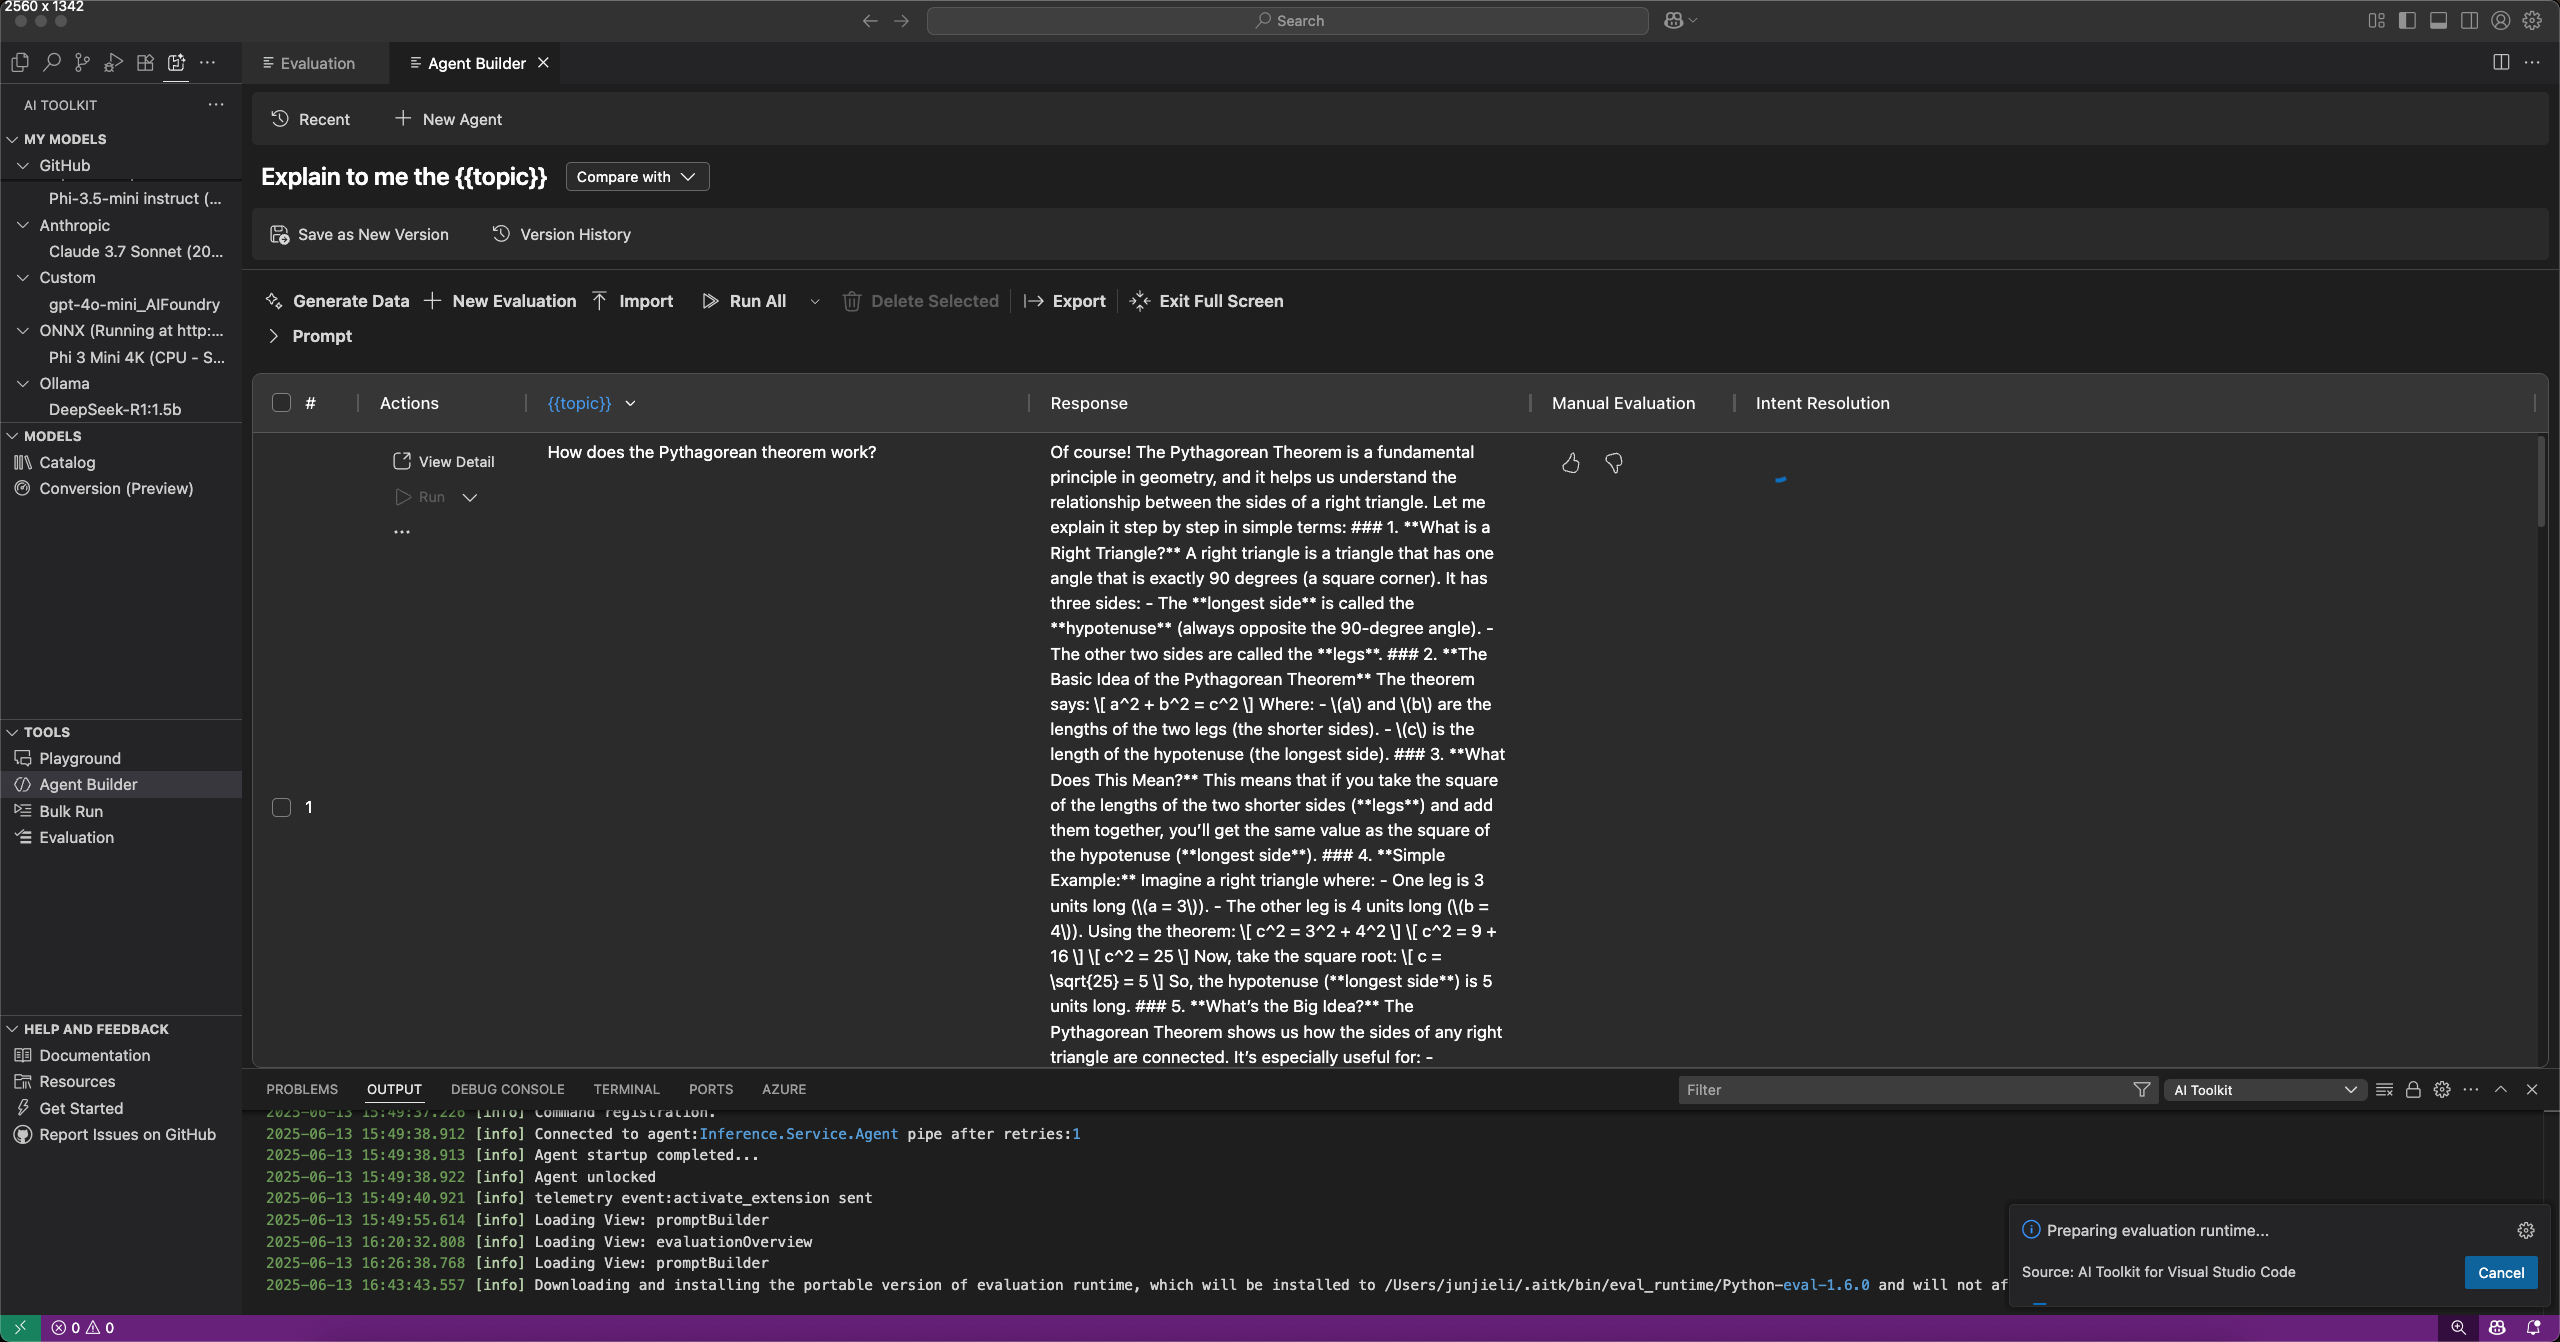The image size is (2560, 1342).
Task: Open the Search view in the activity bar
Action: tap(52, 62)
